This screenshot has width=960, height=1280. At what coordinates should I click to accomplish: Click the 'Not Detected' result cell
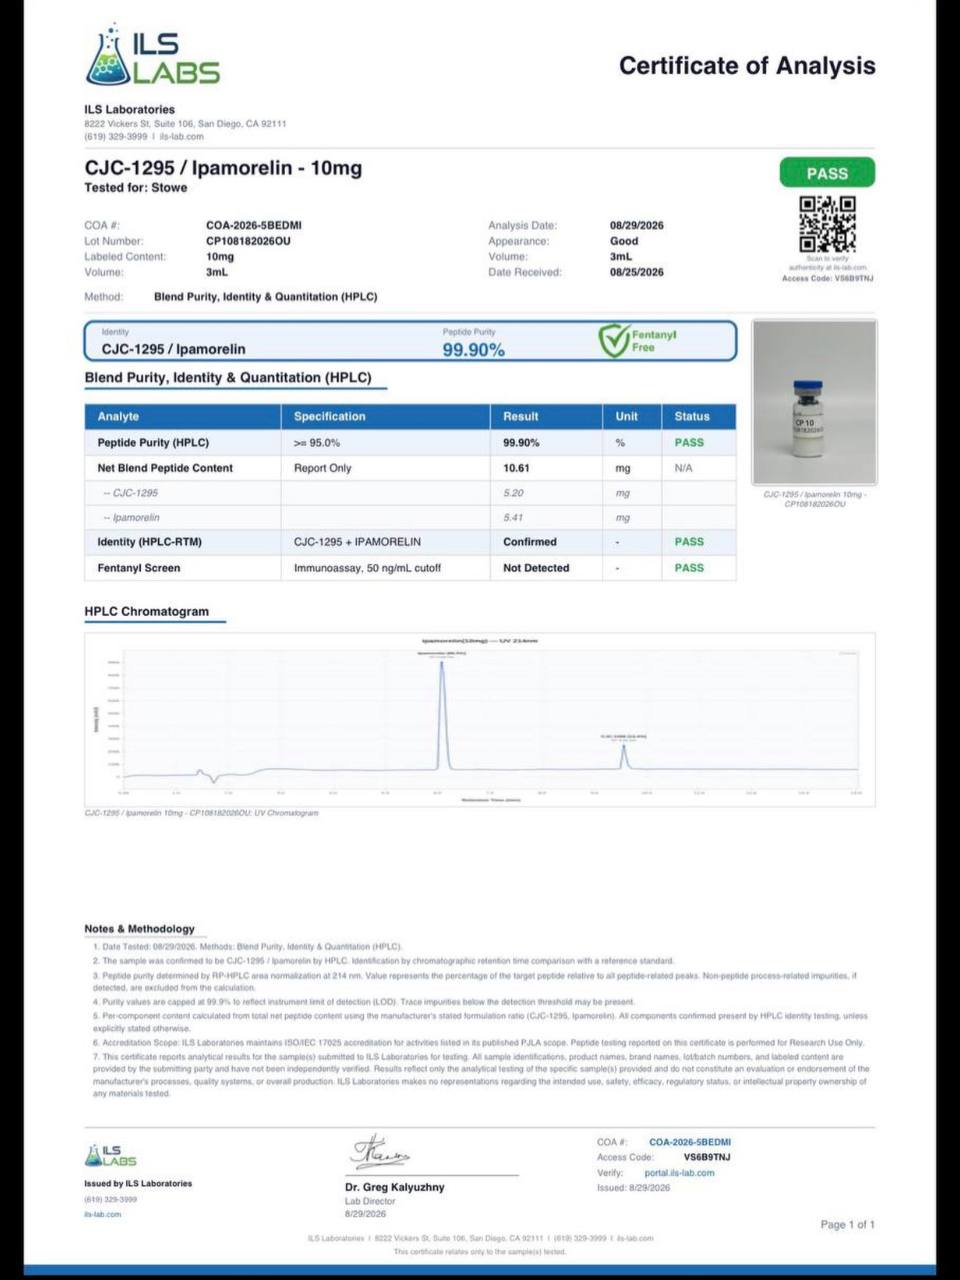536,568
